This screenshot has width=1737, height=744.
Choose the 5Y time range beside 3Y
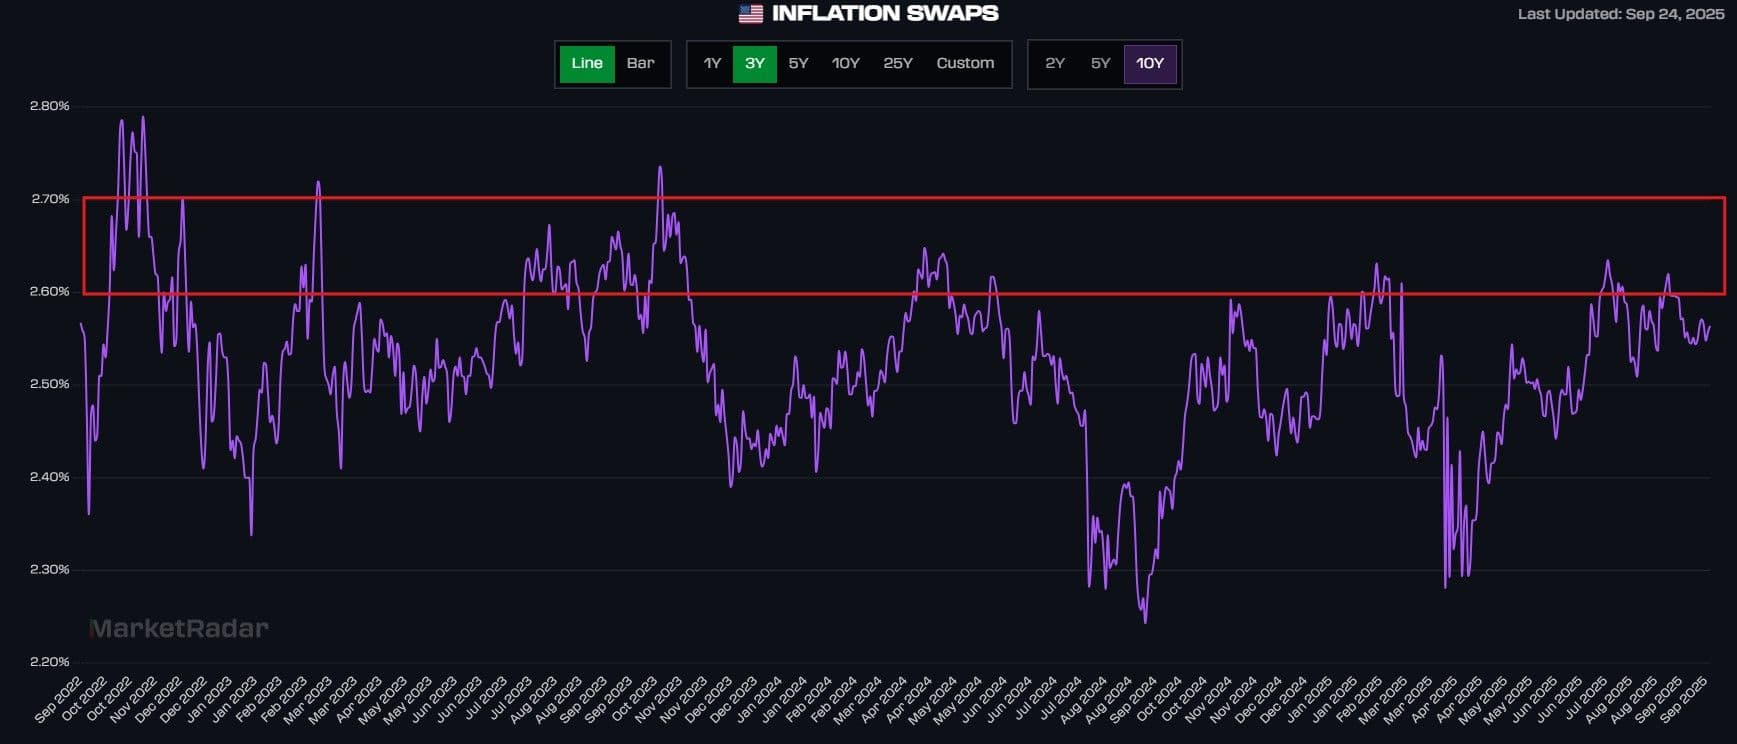[x=798, y=63]
